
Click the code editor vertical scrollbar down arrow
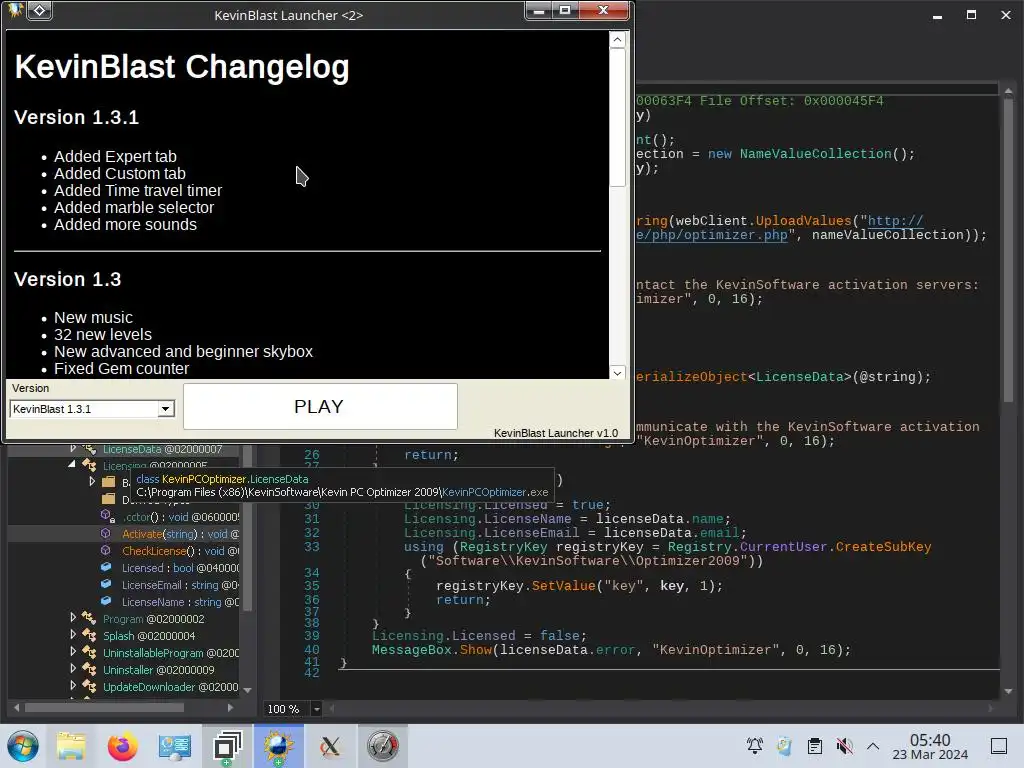click(1008, 691)
